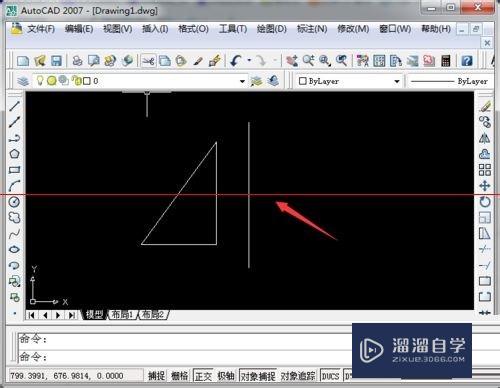Toggle 对象捕捉 object snap in status bar
500x388 pixels.
tap(258, 376)
